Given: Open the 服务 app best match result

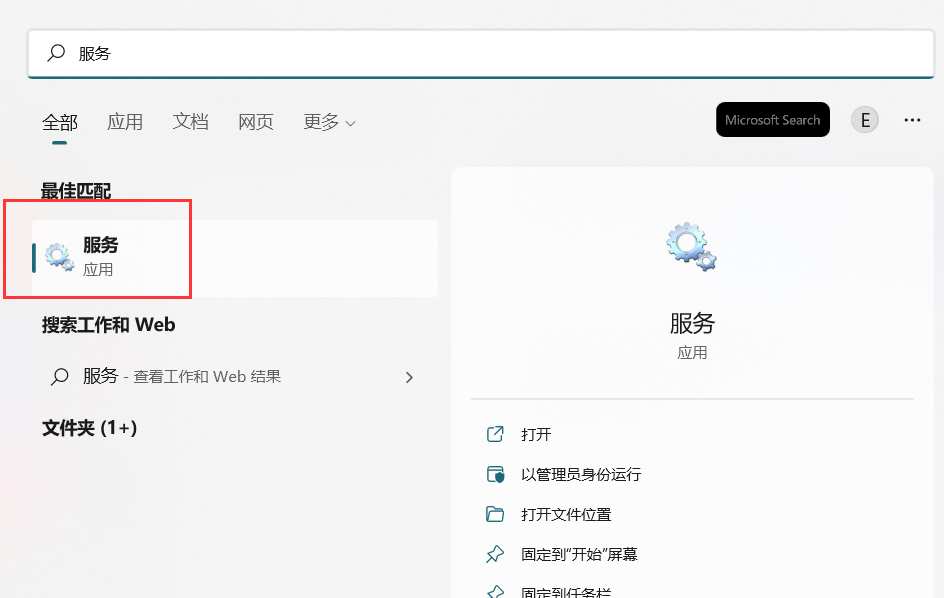Looking at the screenshot, I should point(235,258).
